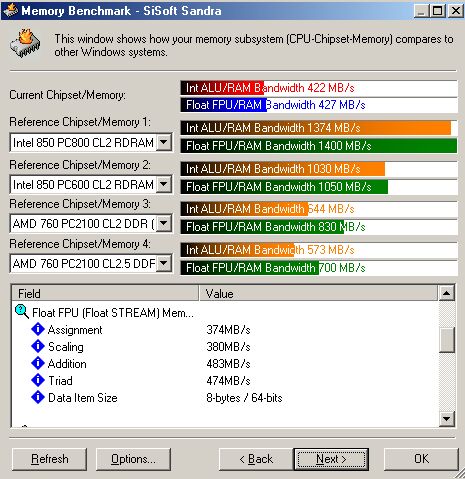
Task: Click the Float FPU/RAM Bandwidth 1050 MB/s bar
Action: point(319,187)
